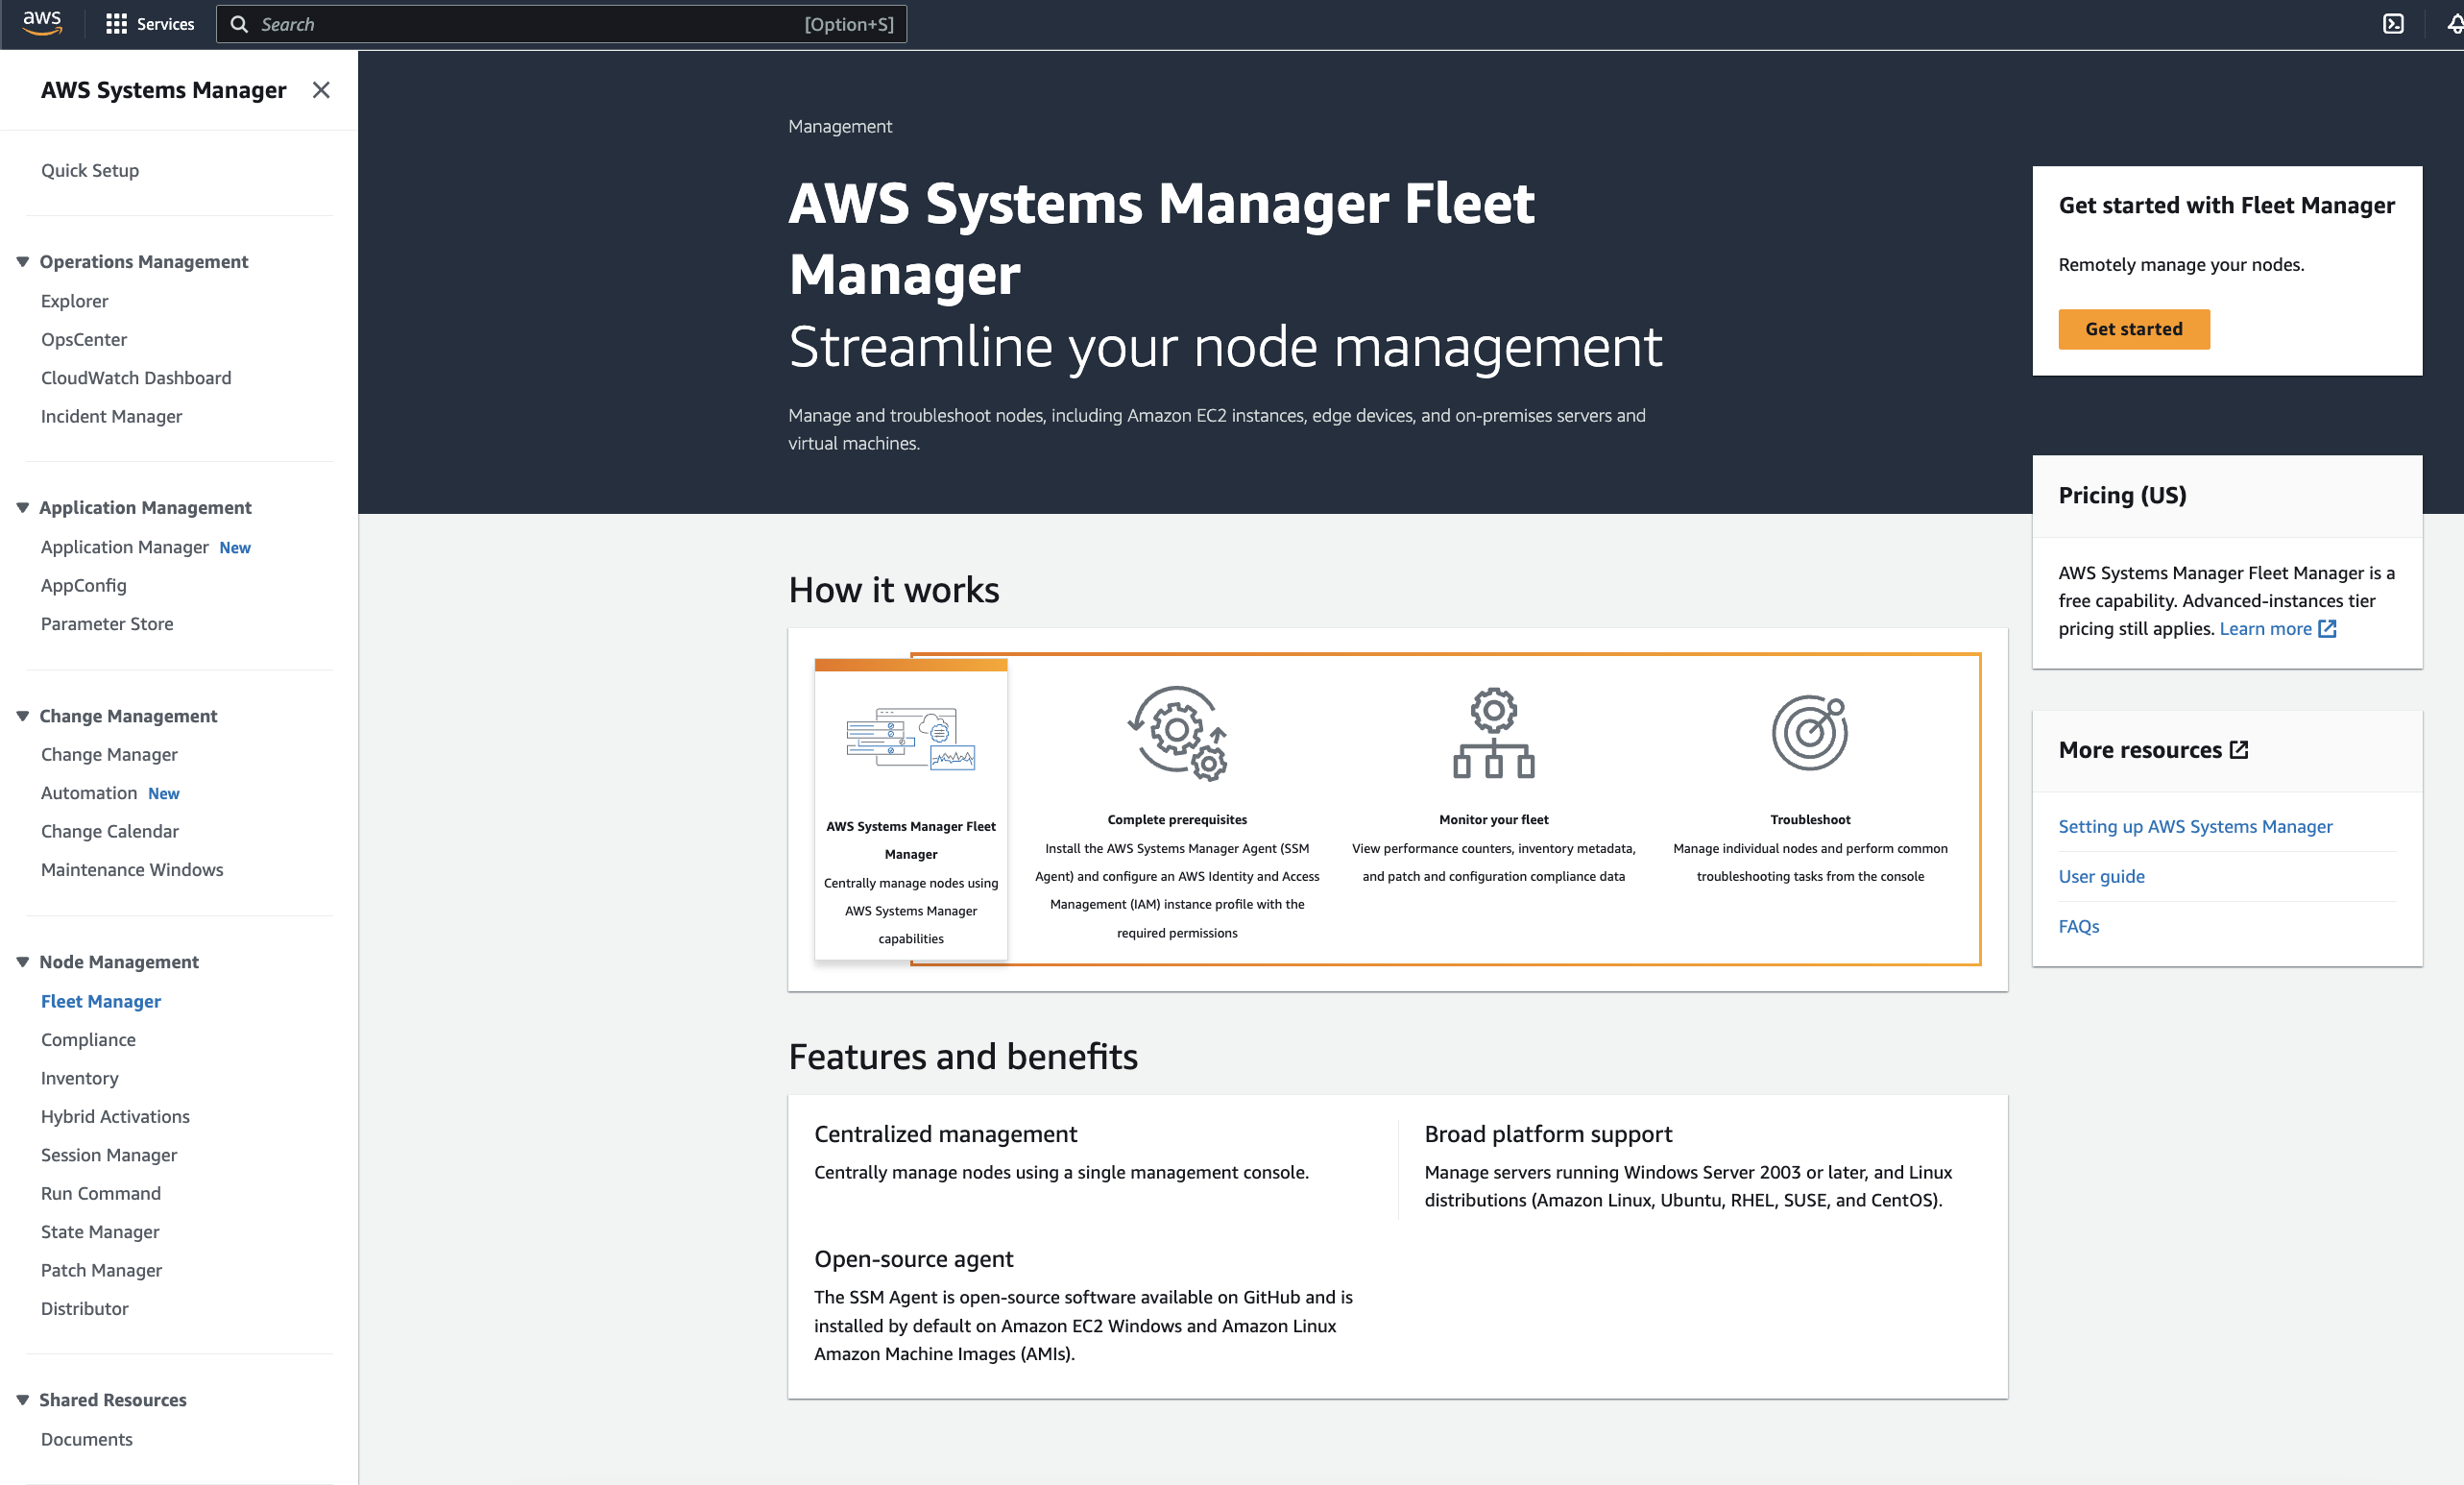Click the AWS logo home icon
This screenshot has height=1485, width=2464.
42,23
